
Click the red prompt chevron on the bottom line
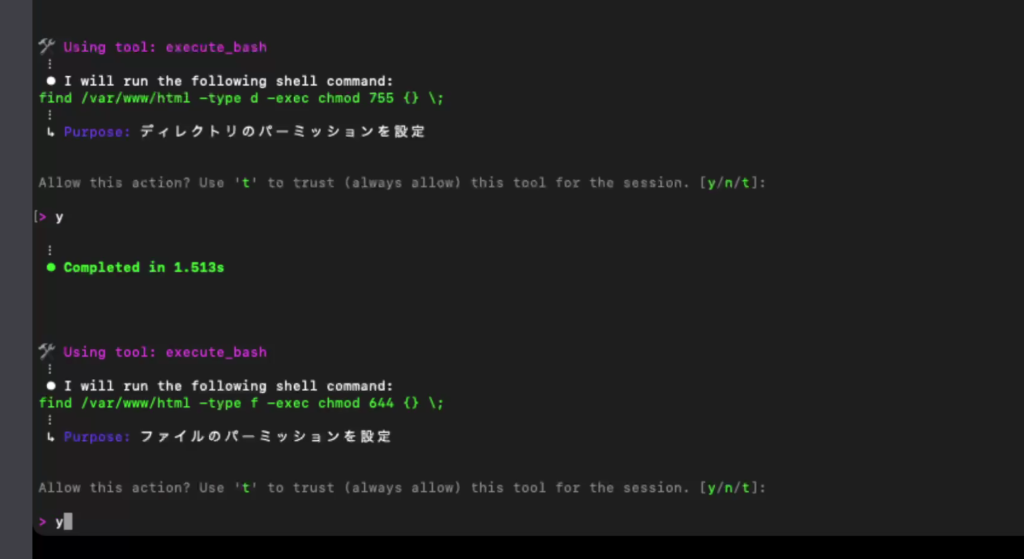(x=42, y=522)
